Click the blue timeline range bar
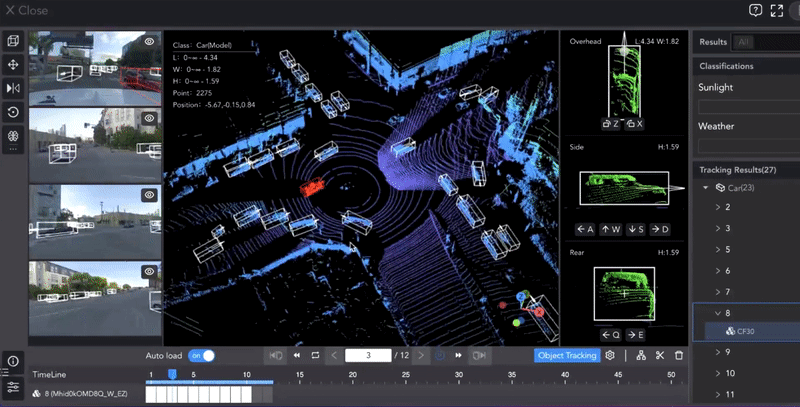 [x=210, y=382]
